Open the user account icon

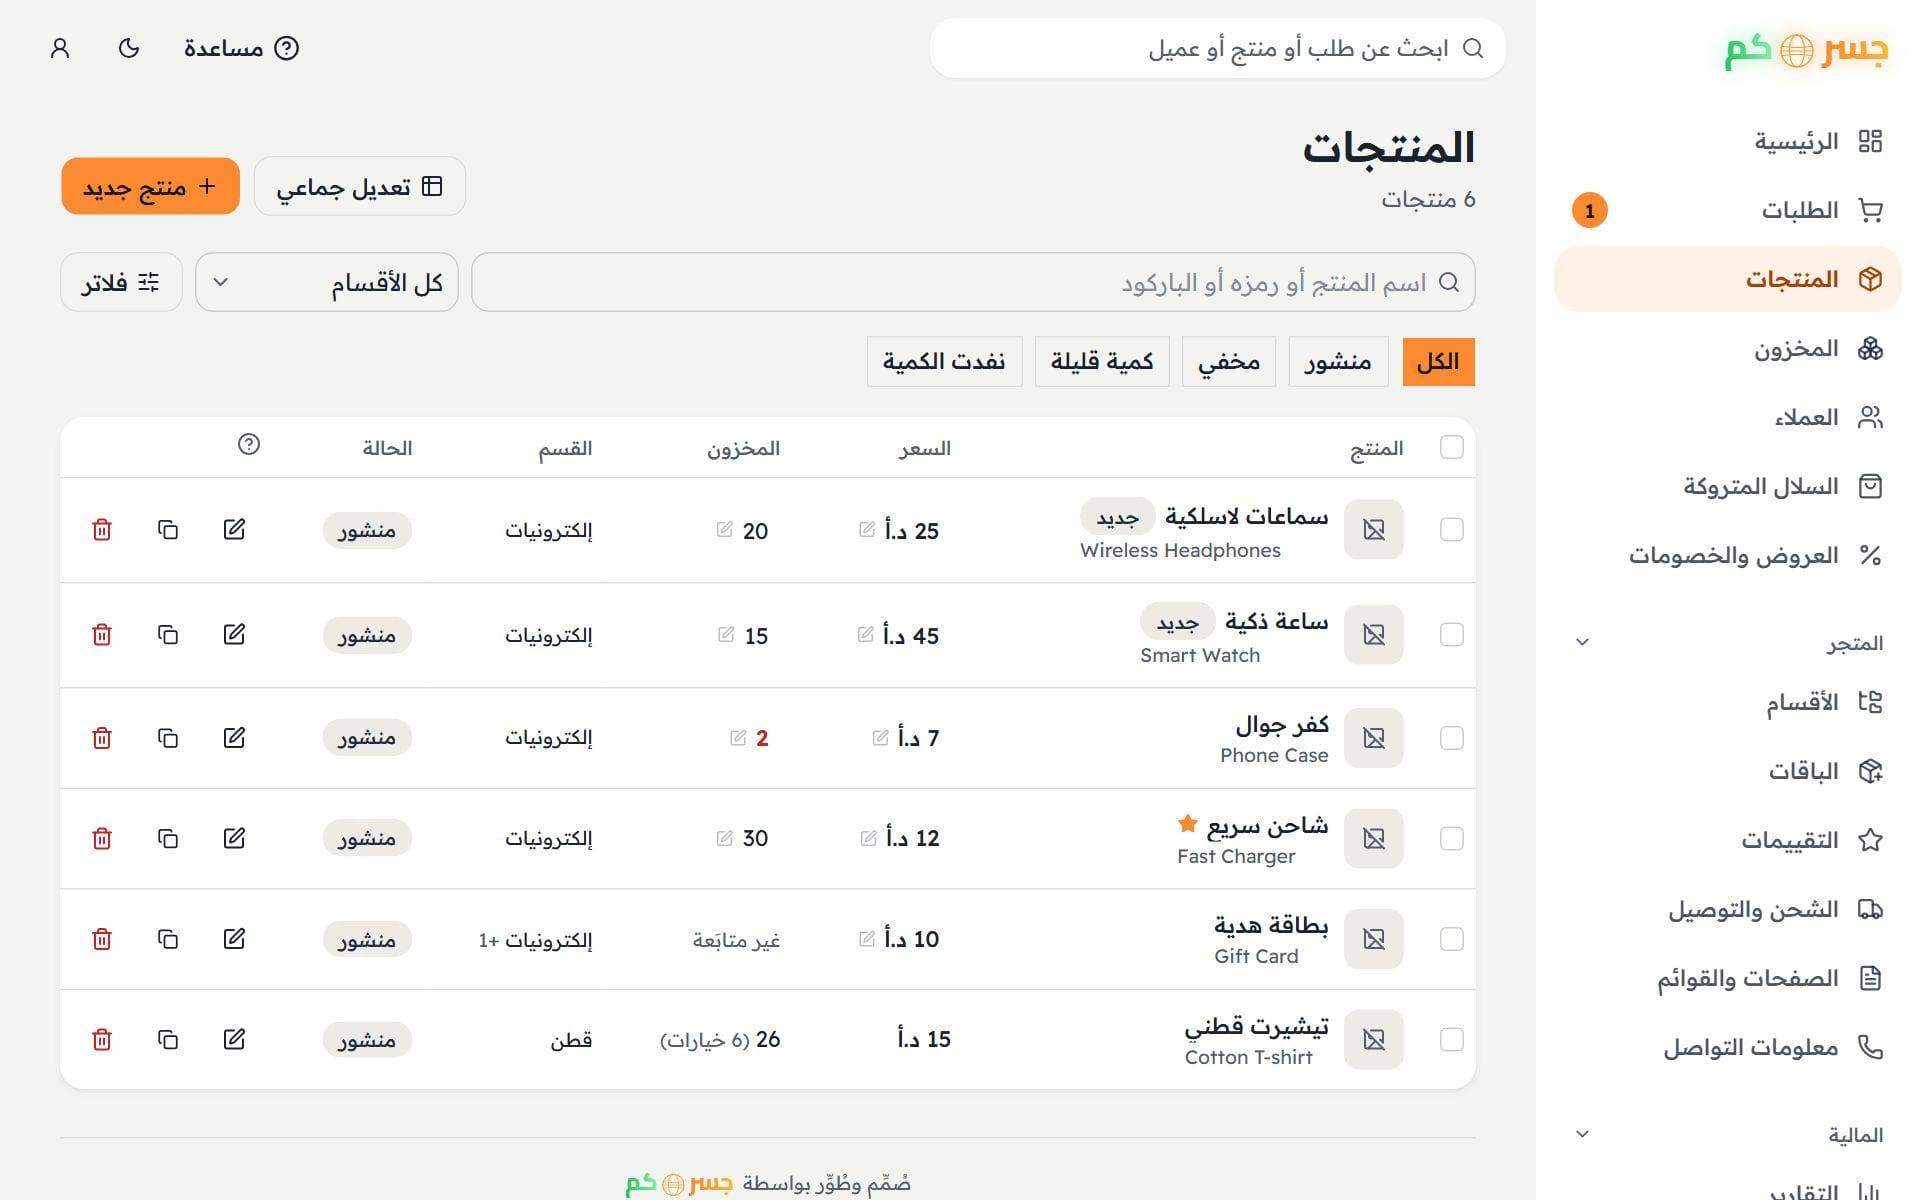[x=60, y=48]
